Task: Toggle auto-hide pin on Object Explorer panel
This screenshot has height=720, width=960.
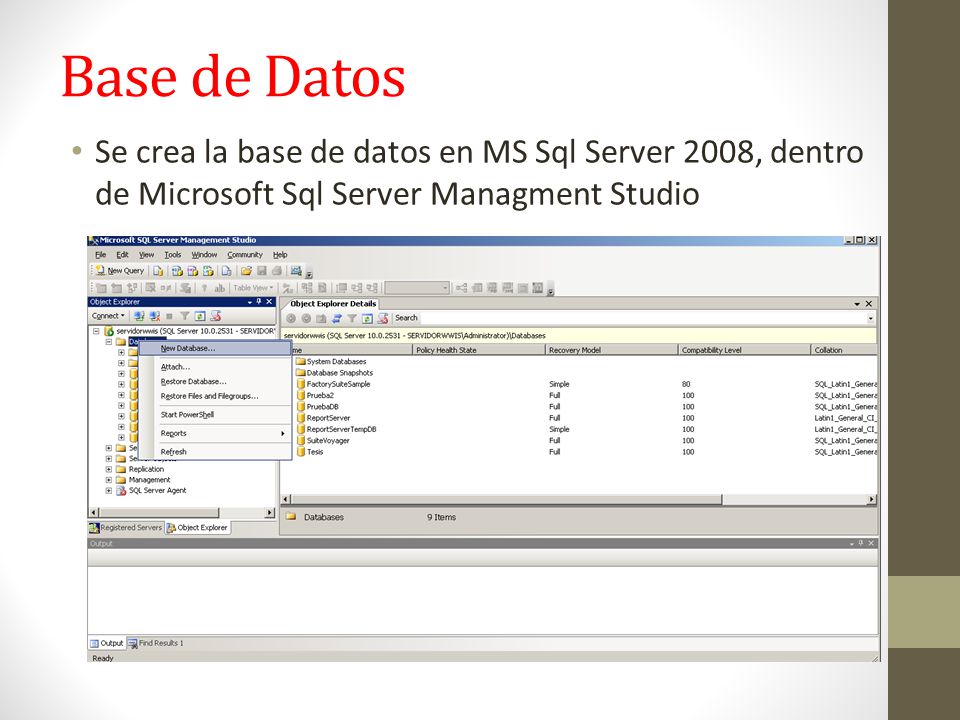Action: click(x=259, y=302)
